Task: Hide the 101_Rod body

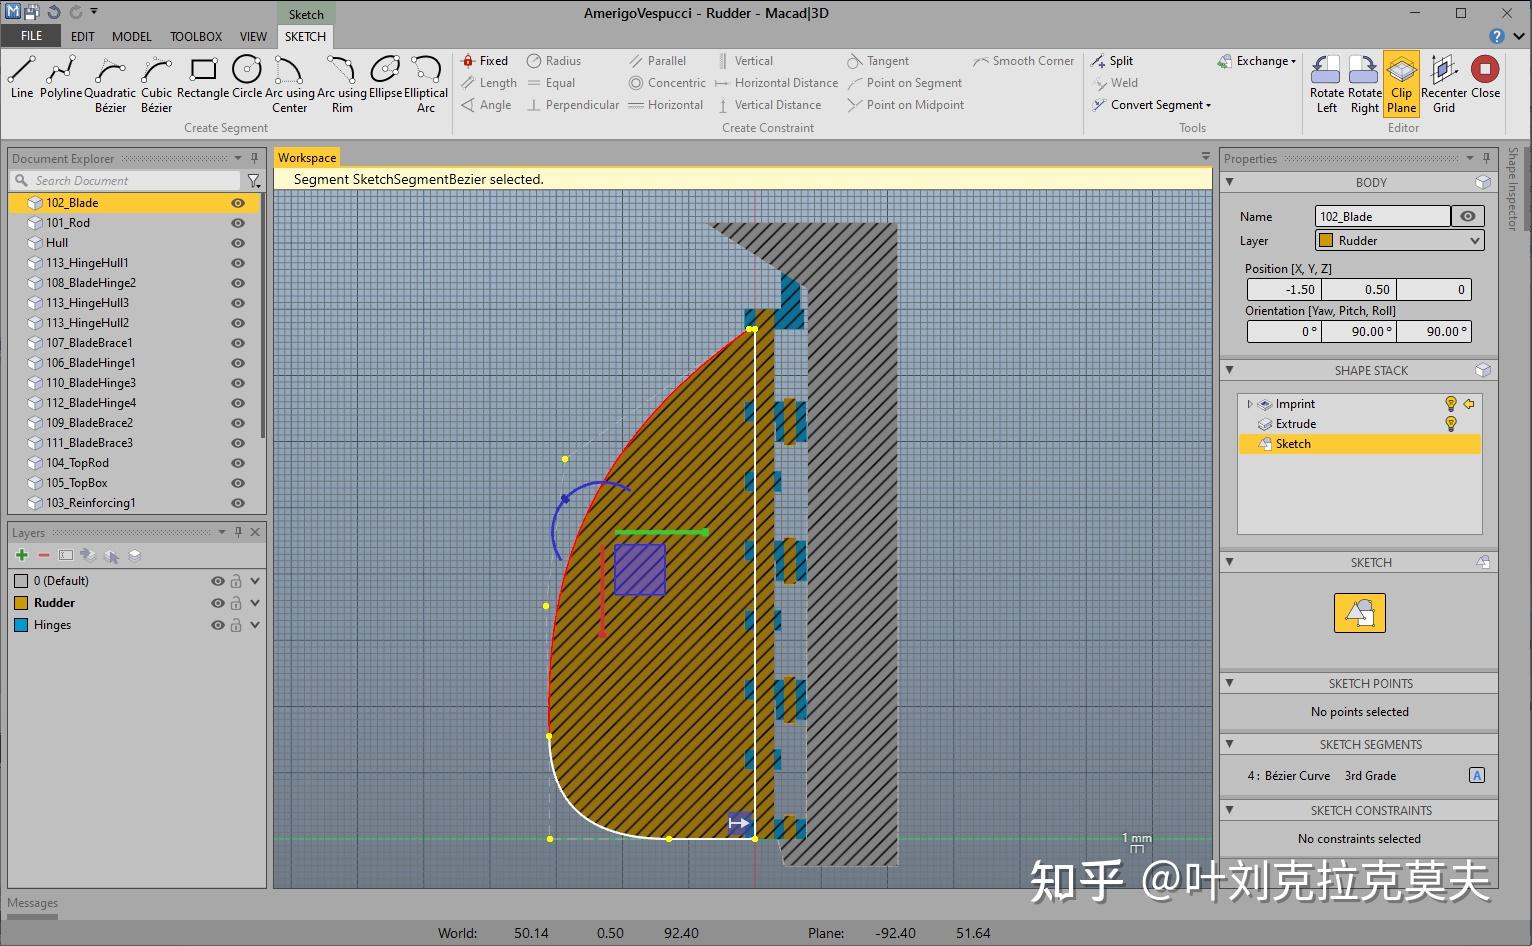Action: coord(238,223)
